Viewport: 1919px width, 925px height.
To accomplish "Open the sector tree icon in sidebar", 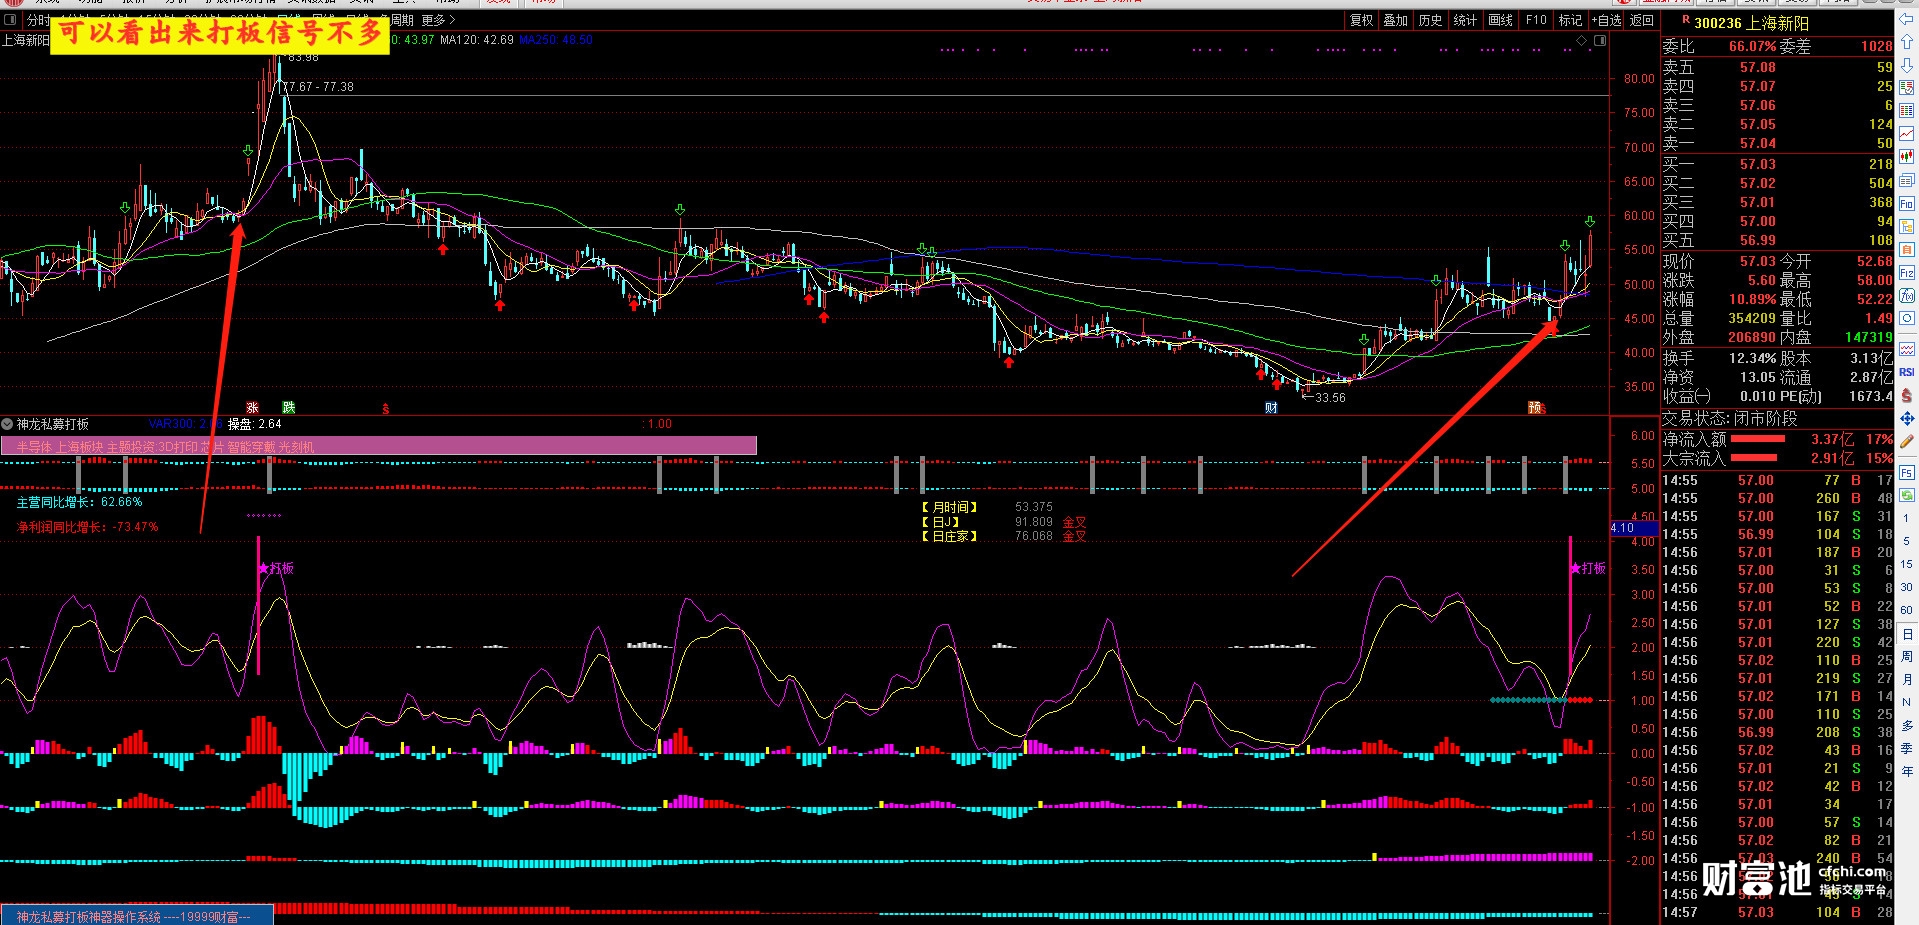I will coord(1907,226).
